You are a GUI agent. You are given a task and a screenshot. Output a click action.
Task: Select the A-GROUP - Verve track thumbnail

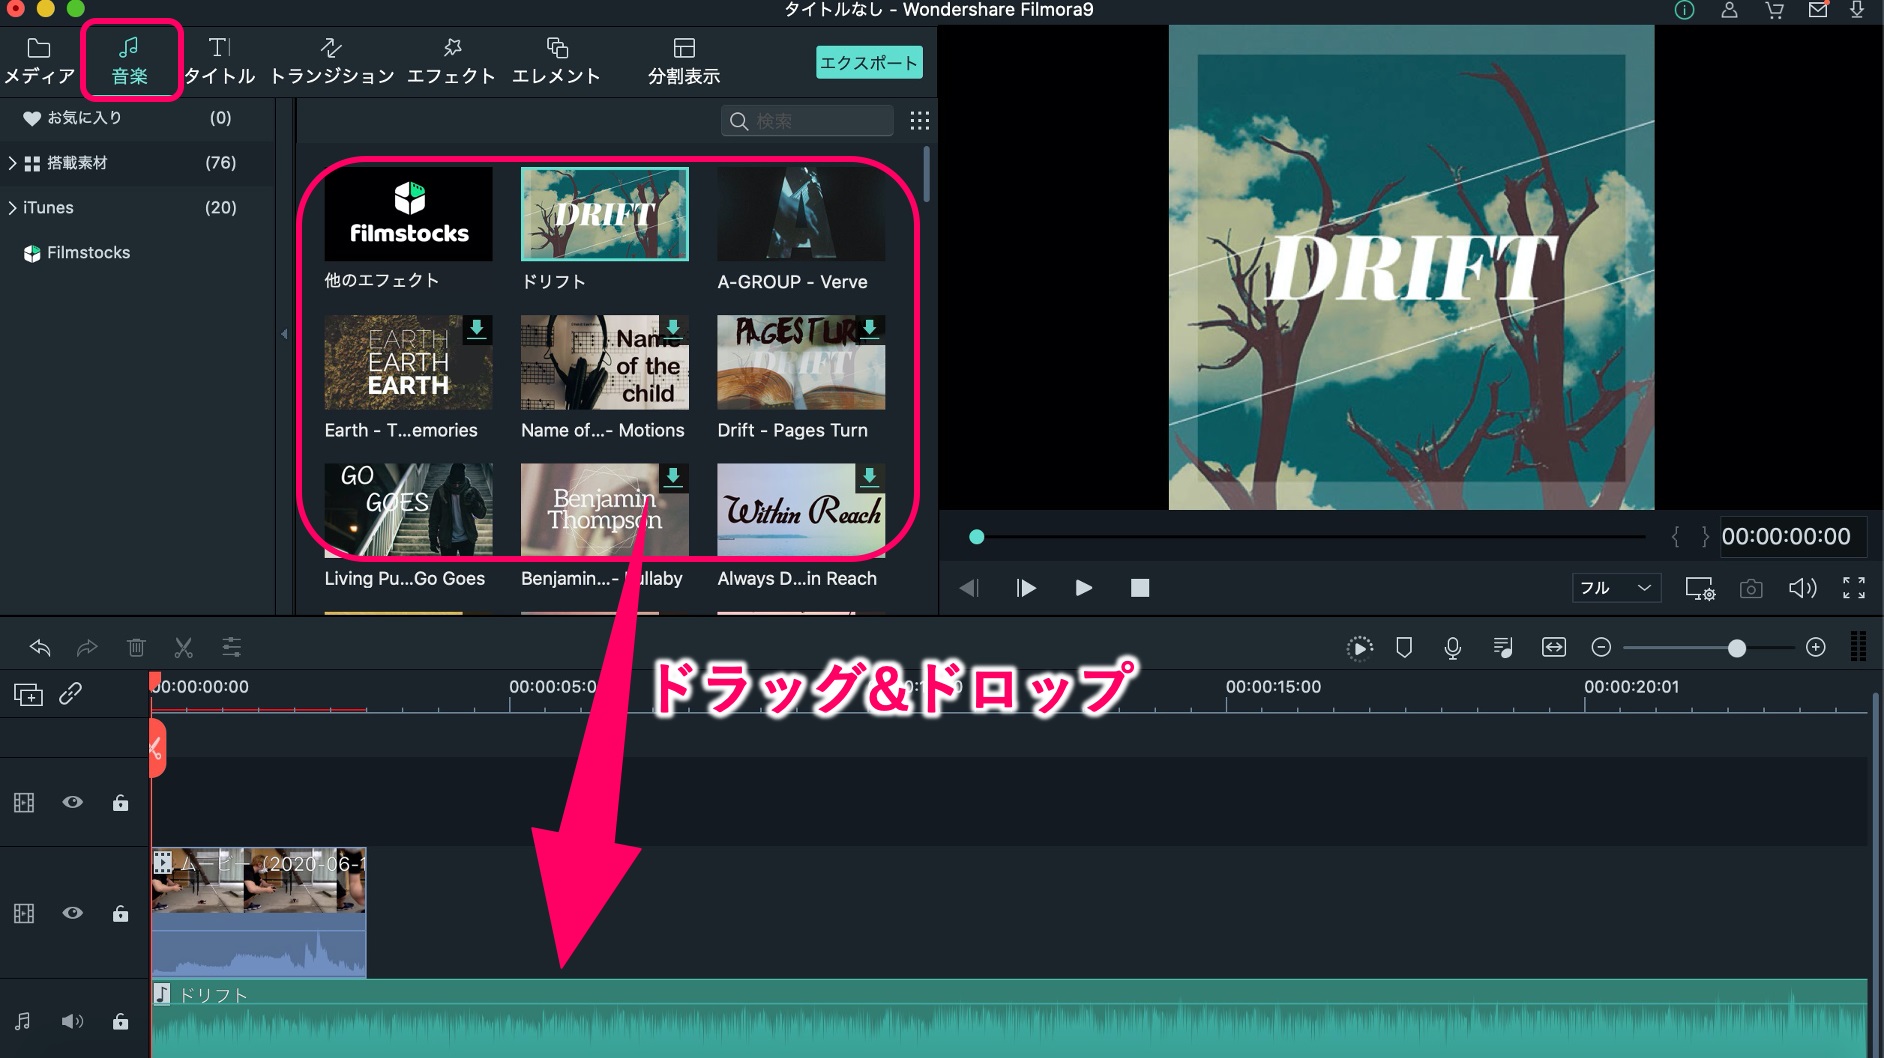801,214
